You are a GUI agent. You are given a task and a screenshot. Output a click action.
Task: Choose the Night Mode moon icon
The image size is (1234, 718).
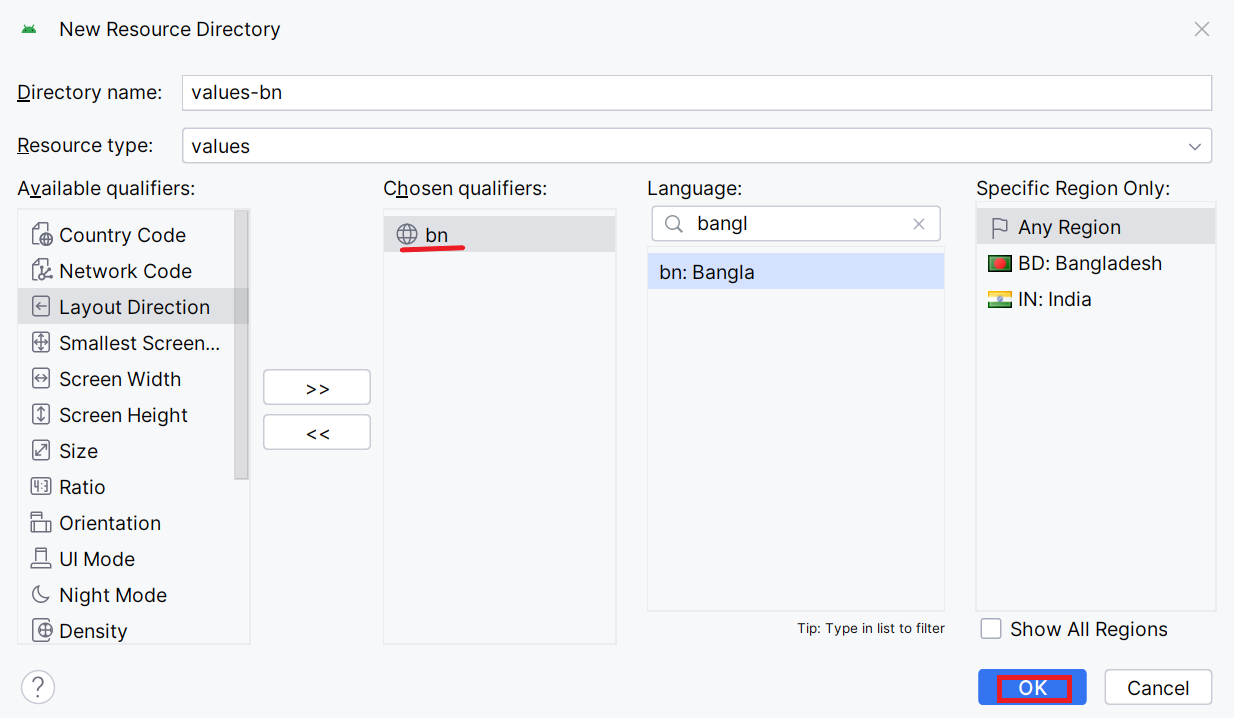[41, 595]
